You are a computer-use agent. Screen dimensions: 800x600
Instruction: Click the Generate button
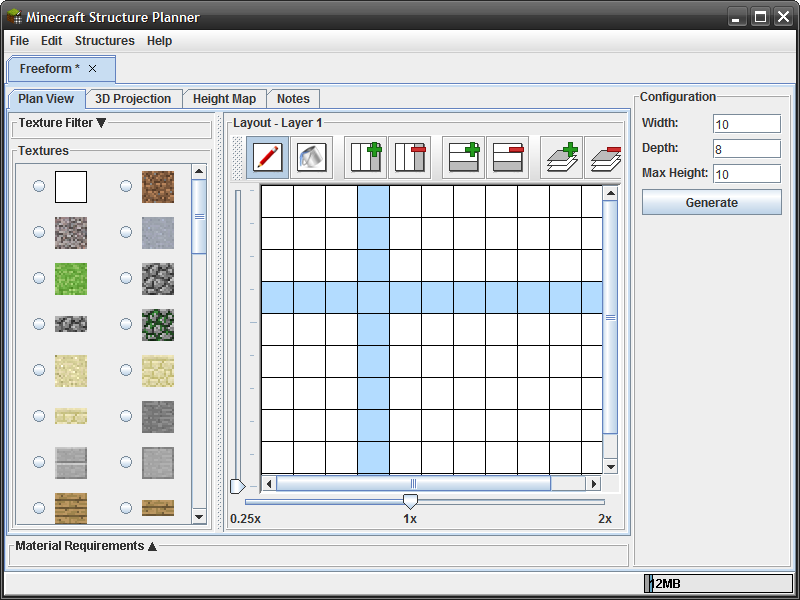712,203
